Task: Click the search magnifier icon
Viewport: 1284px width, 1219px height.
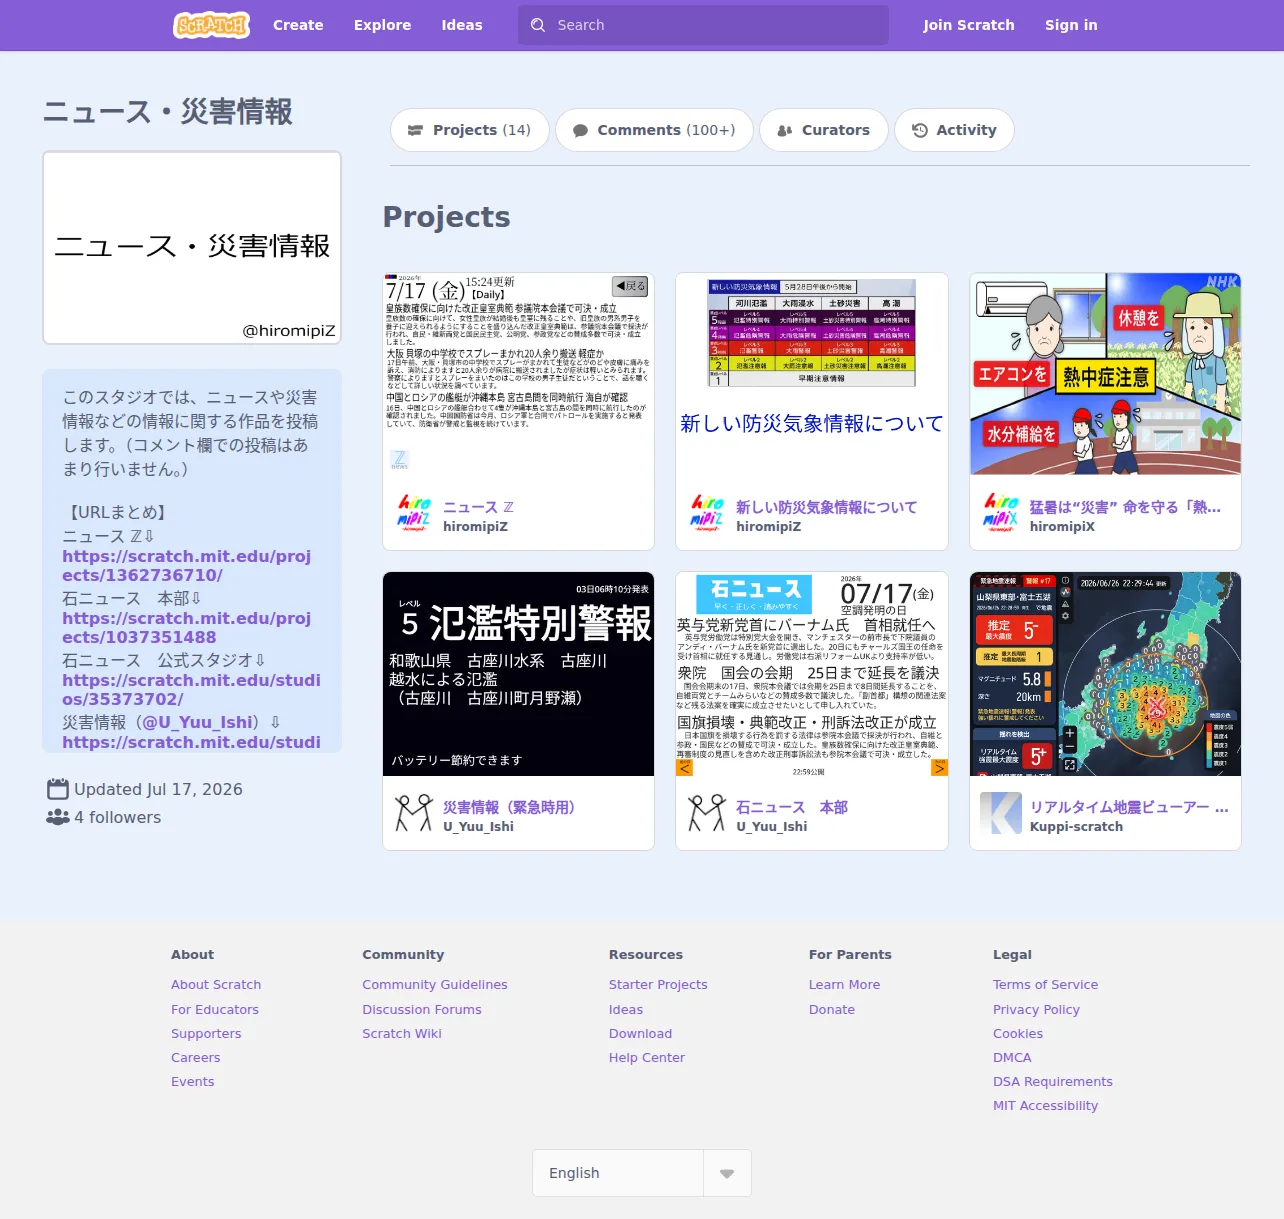Action: 538,25
